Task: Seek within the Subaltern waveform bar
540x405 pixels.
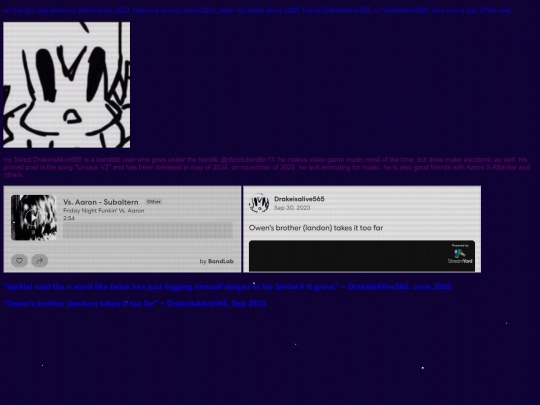Action: tap(148, 230)
